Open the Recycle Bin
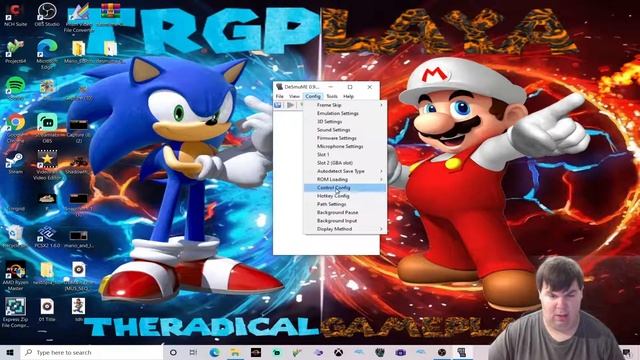The image size is (640, 360). (16, 237)
